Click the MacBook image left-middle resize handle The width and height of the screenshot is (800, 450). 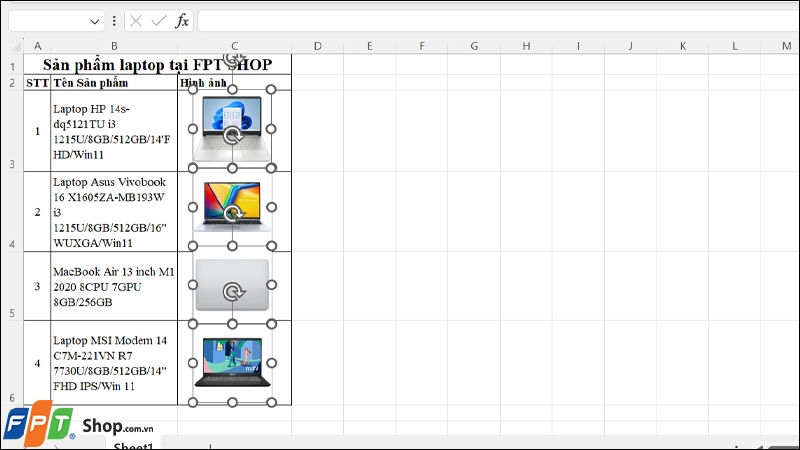pos(193,285)
